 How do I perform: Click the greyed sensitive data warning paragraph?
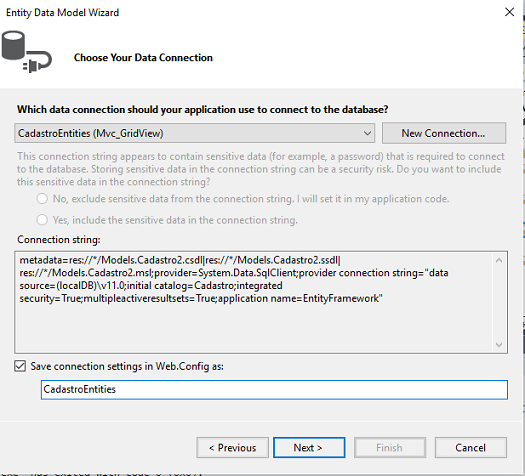tap(260, 169)
